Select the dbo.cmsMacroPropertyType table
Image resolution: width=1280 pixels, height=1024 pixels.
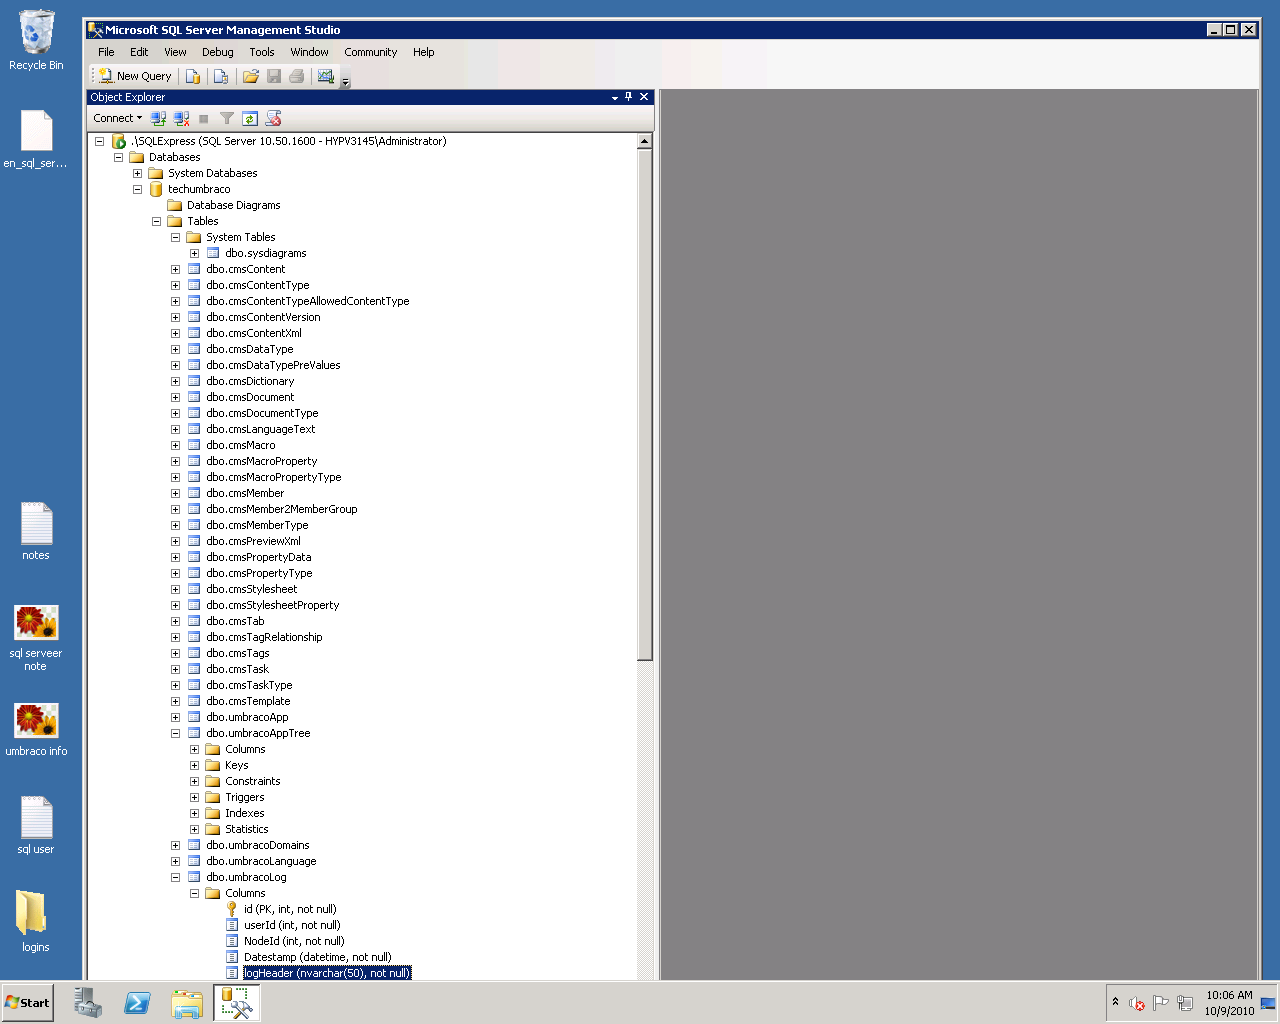(x=274, y=477)
